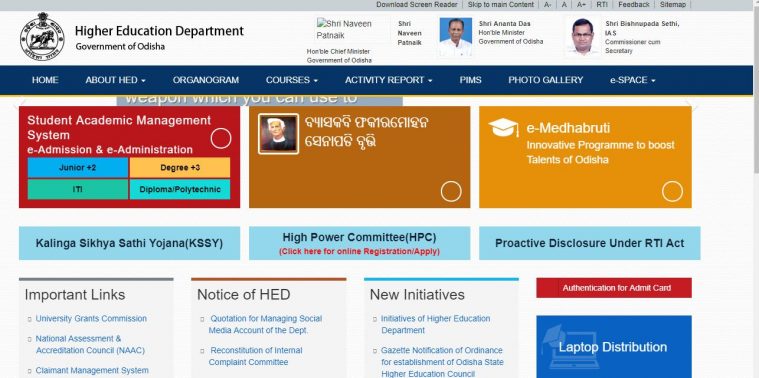Click the Skip to main Content link
Image resolution: width=759 pixels, height=378 pixels.
(501, 5)
